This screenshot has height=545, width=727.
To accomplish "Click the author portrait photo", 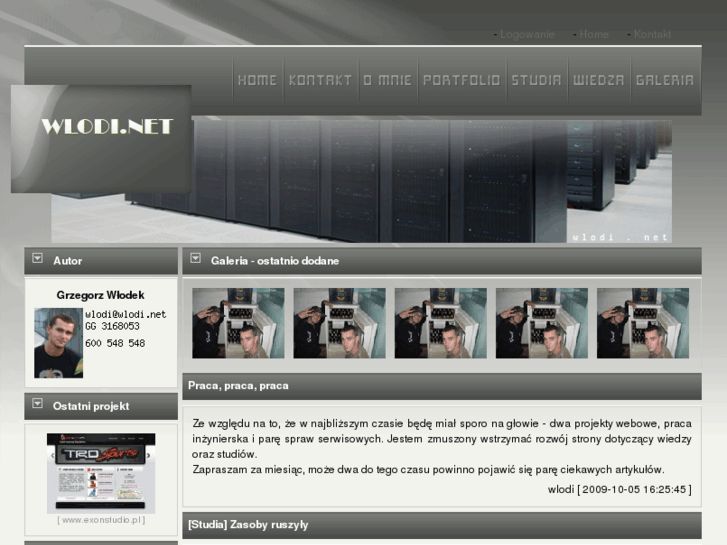I will (x=58, y=343).
